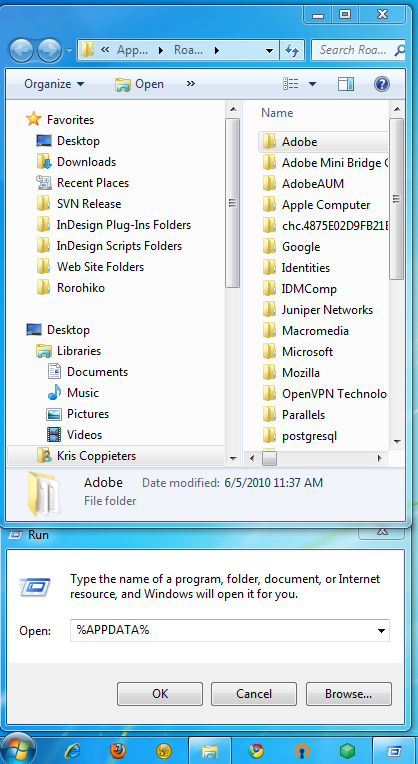Click the Forward navigation arrow
The width and height of the screenshot is (418, 764).
point(50,50)
